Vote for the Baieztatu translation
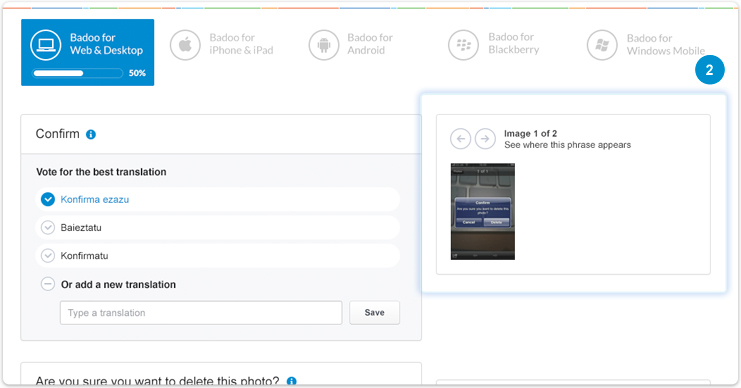The width and height of the screenshot is (741, 388). point(217,227)
